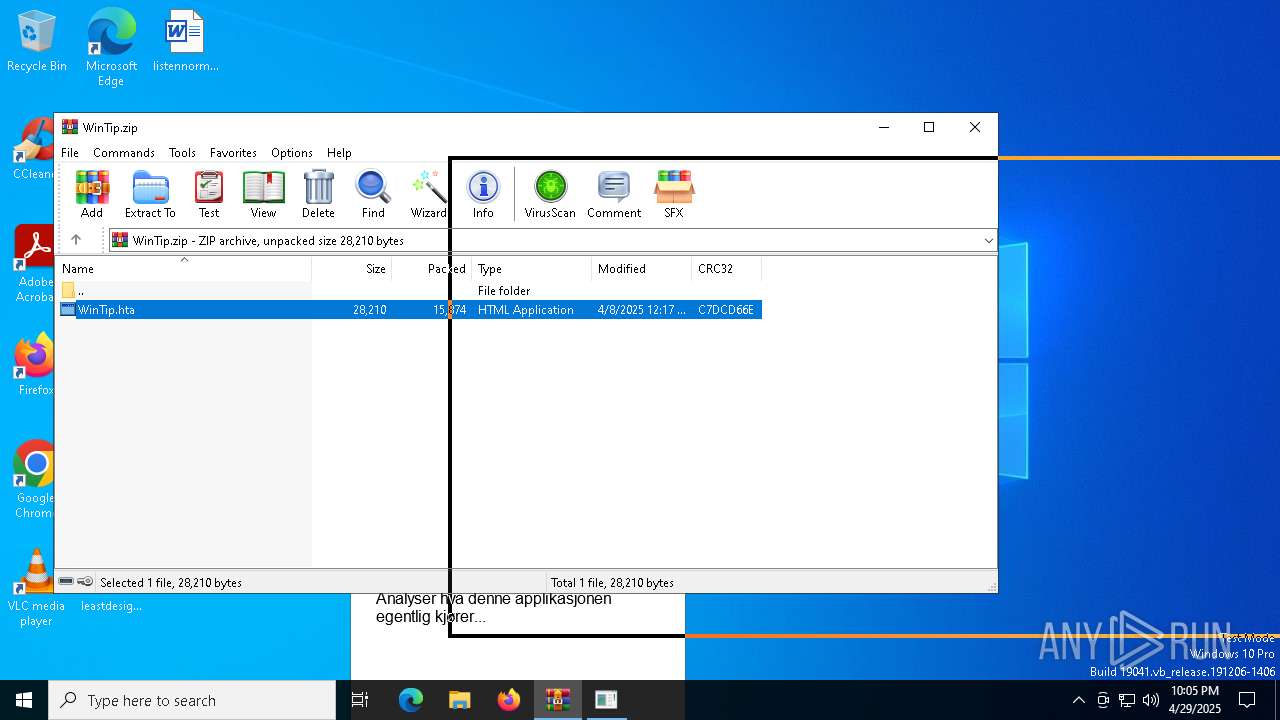This screenshot has height=720, width=1280.
Task: Open Adobe Acrobat desktop shortcut
Action: point(36,264)
